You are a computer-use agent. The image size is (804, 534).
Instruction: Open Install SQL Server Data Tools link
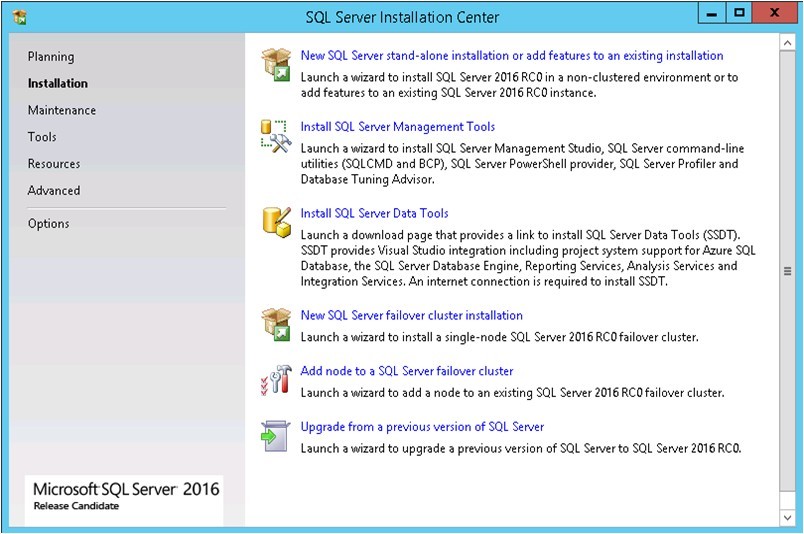click(374, 213)
